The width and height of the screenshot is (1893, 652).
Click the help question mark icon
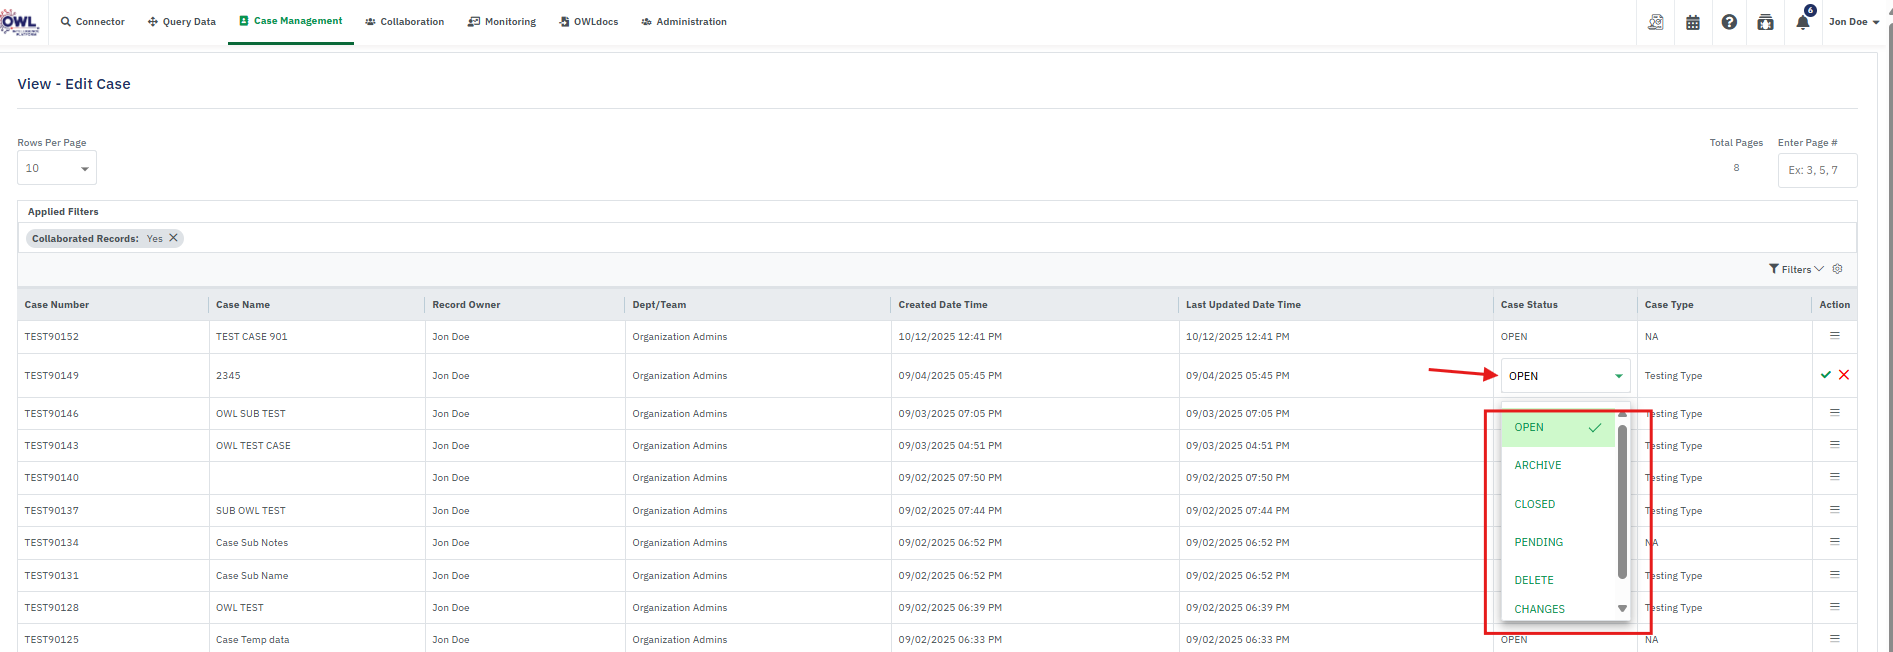[1729, 22]
